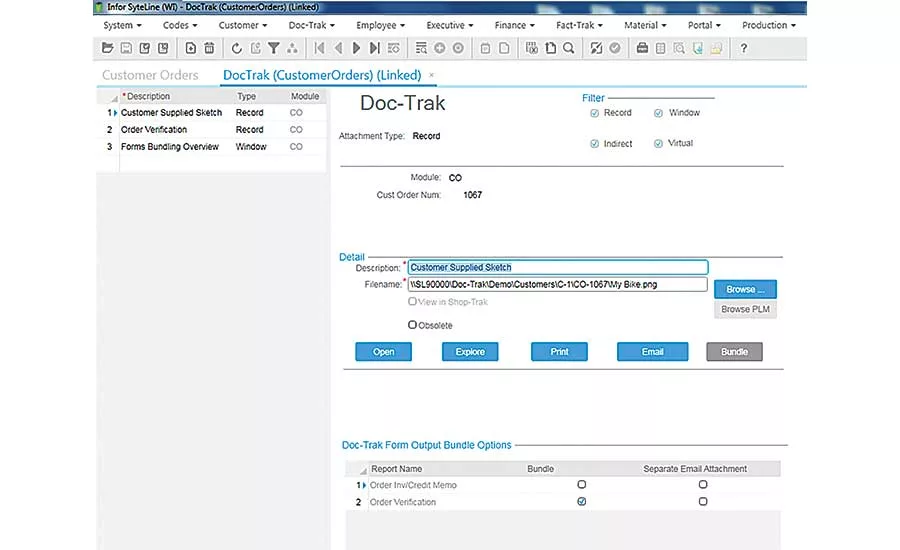Toggle the Window filter checkbox
This screenshot has height=550, width=900.
click(658, 113)
